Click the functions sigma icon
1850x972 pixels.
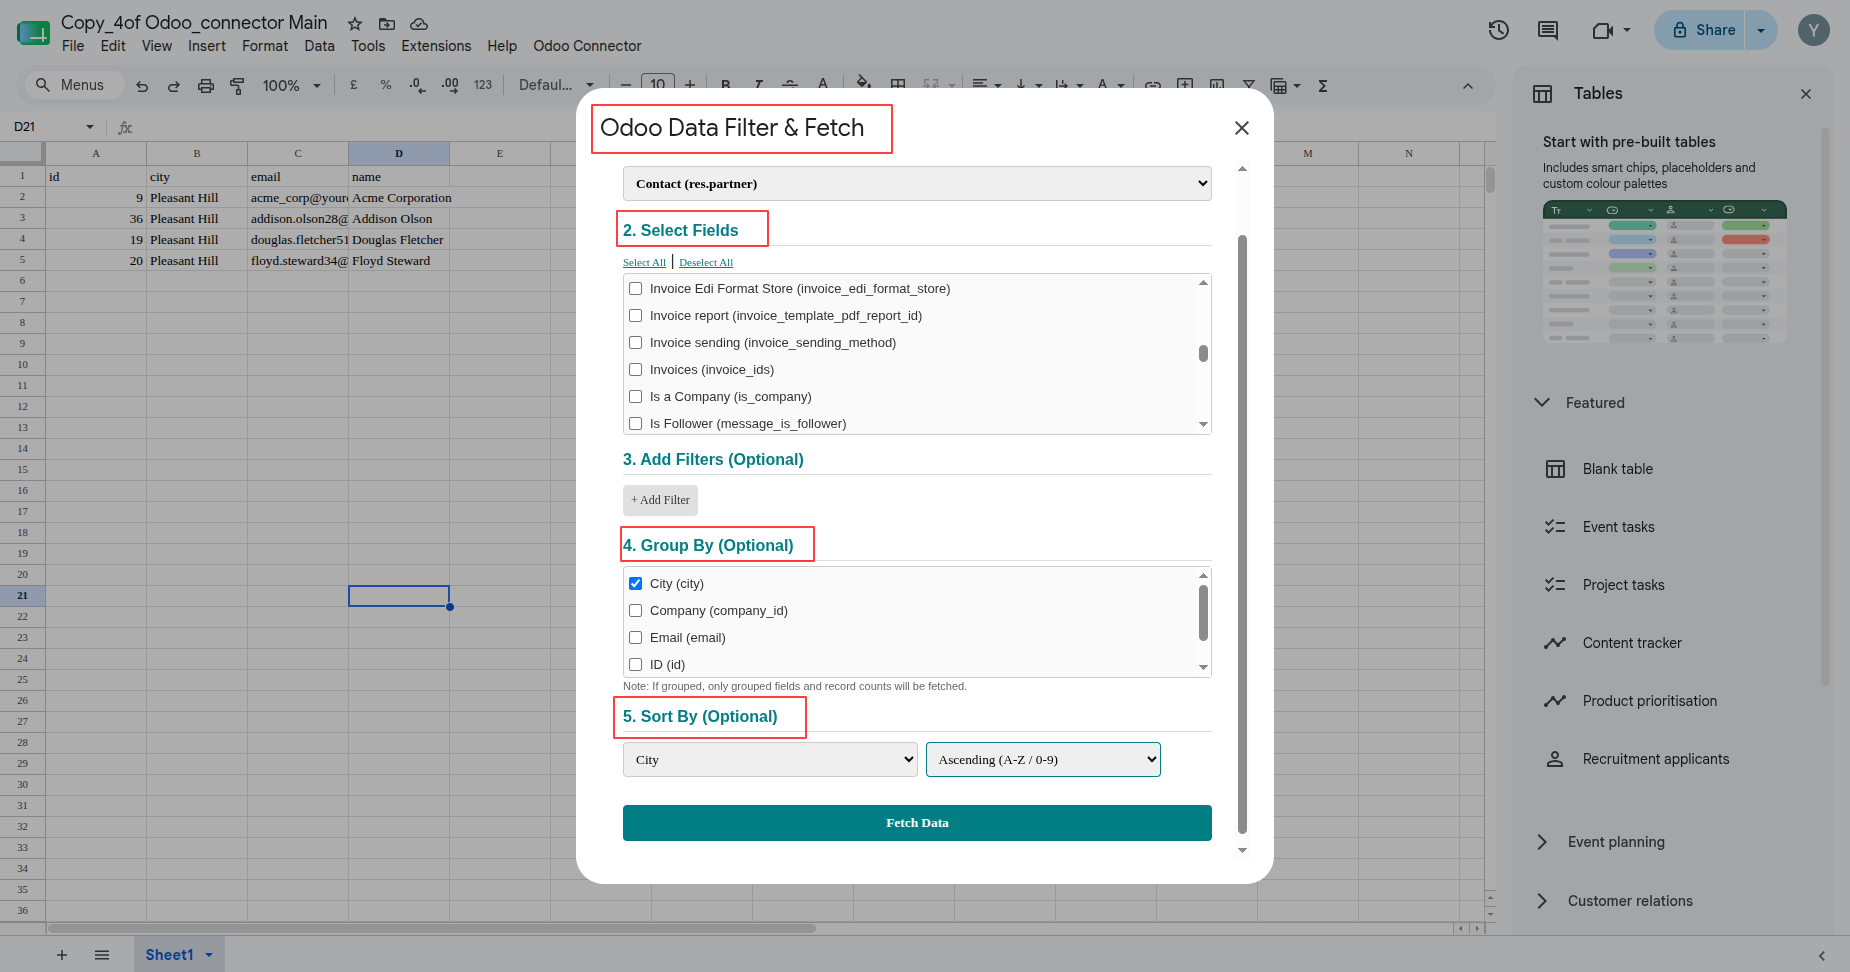[x=1323, y=86]
